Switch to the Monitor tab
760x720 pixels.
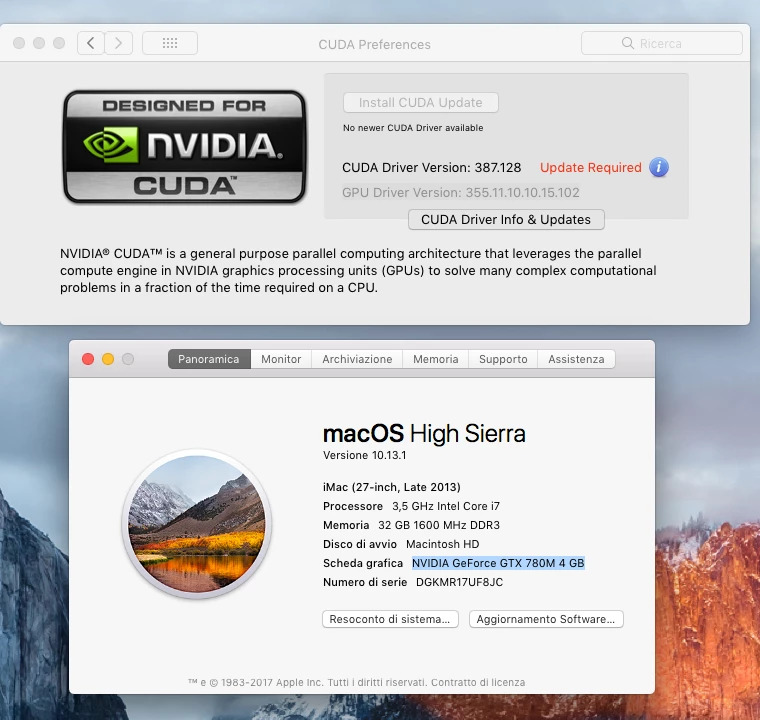281,359
